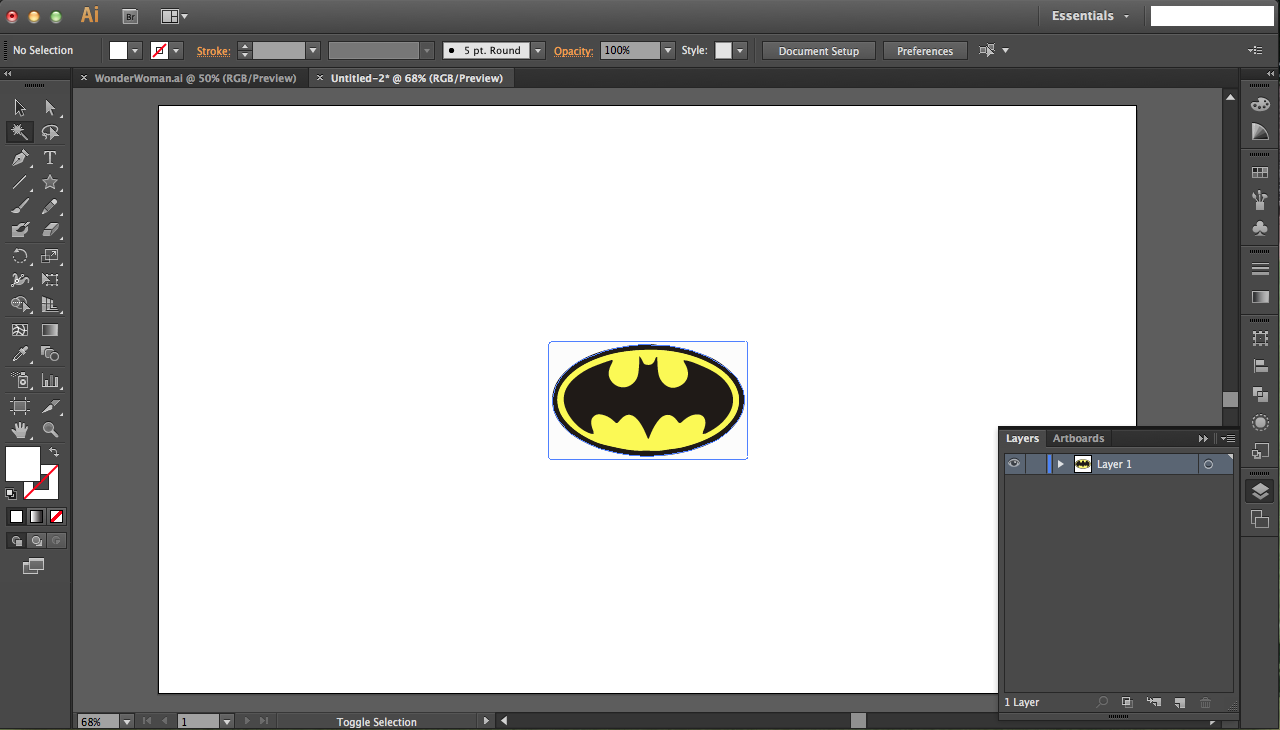Open the Stroke panel icon

1260,269
